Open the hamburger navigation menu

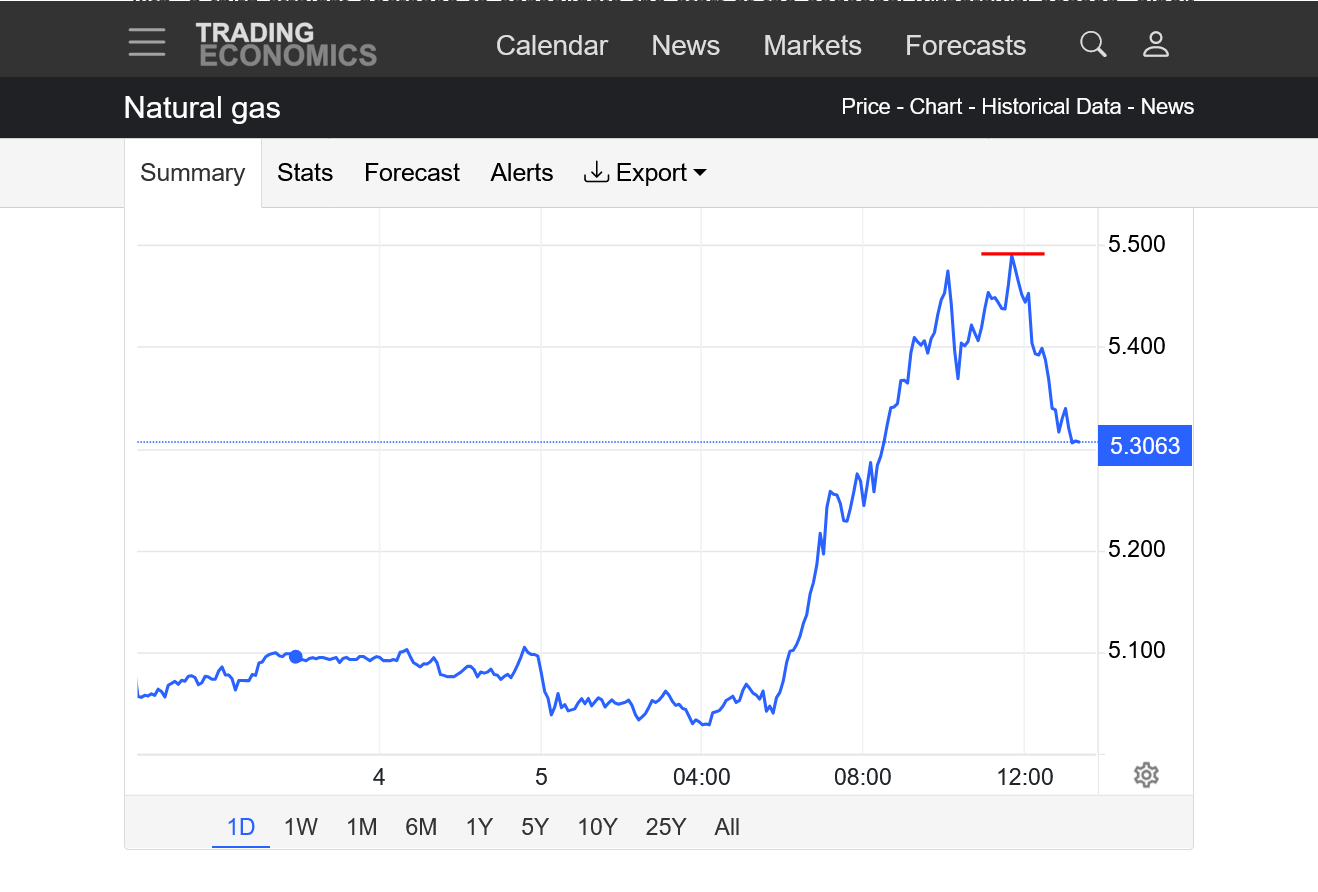pyautogui.click(x=147, y=43)
